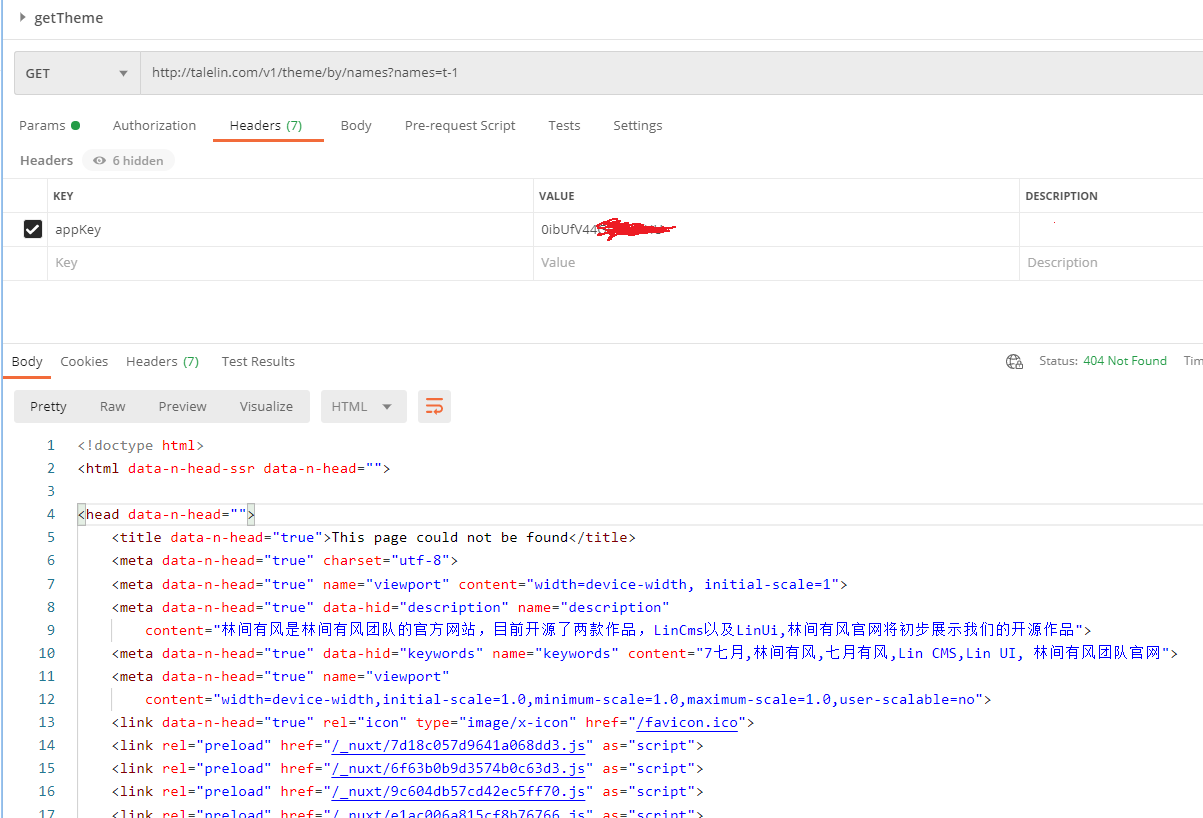Open the GET method dropdown
Screen dimensions: 1203x818
point(77,73)
